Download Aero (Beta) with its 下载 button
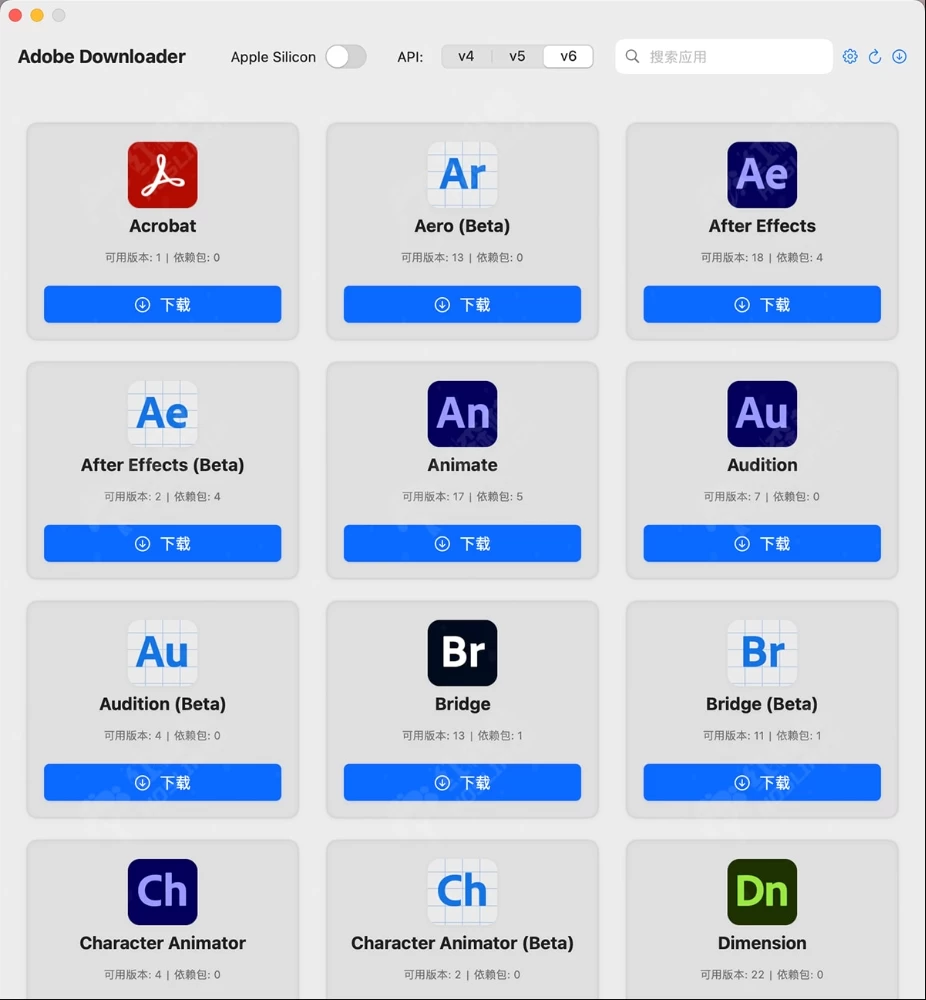The height and width of the screenshot is (1000, 926). coord(462,304)
